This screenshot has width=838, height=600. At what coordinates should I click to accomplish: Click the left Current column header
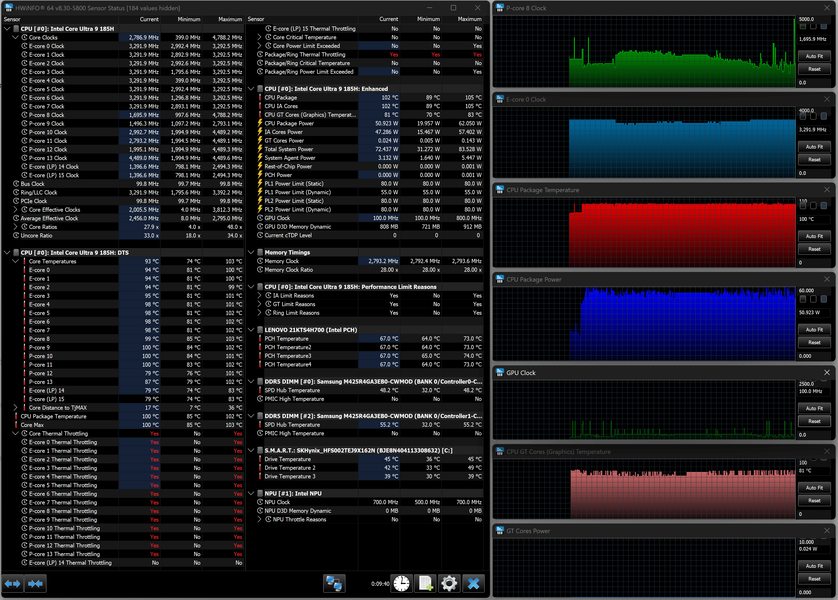140,19
